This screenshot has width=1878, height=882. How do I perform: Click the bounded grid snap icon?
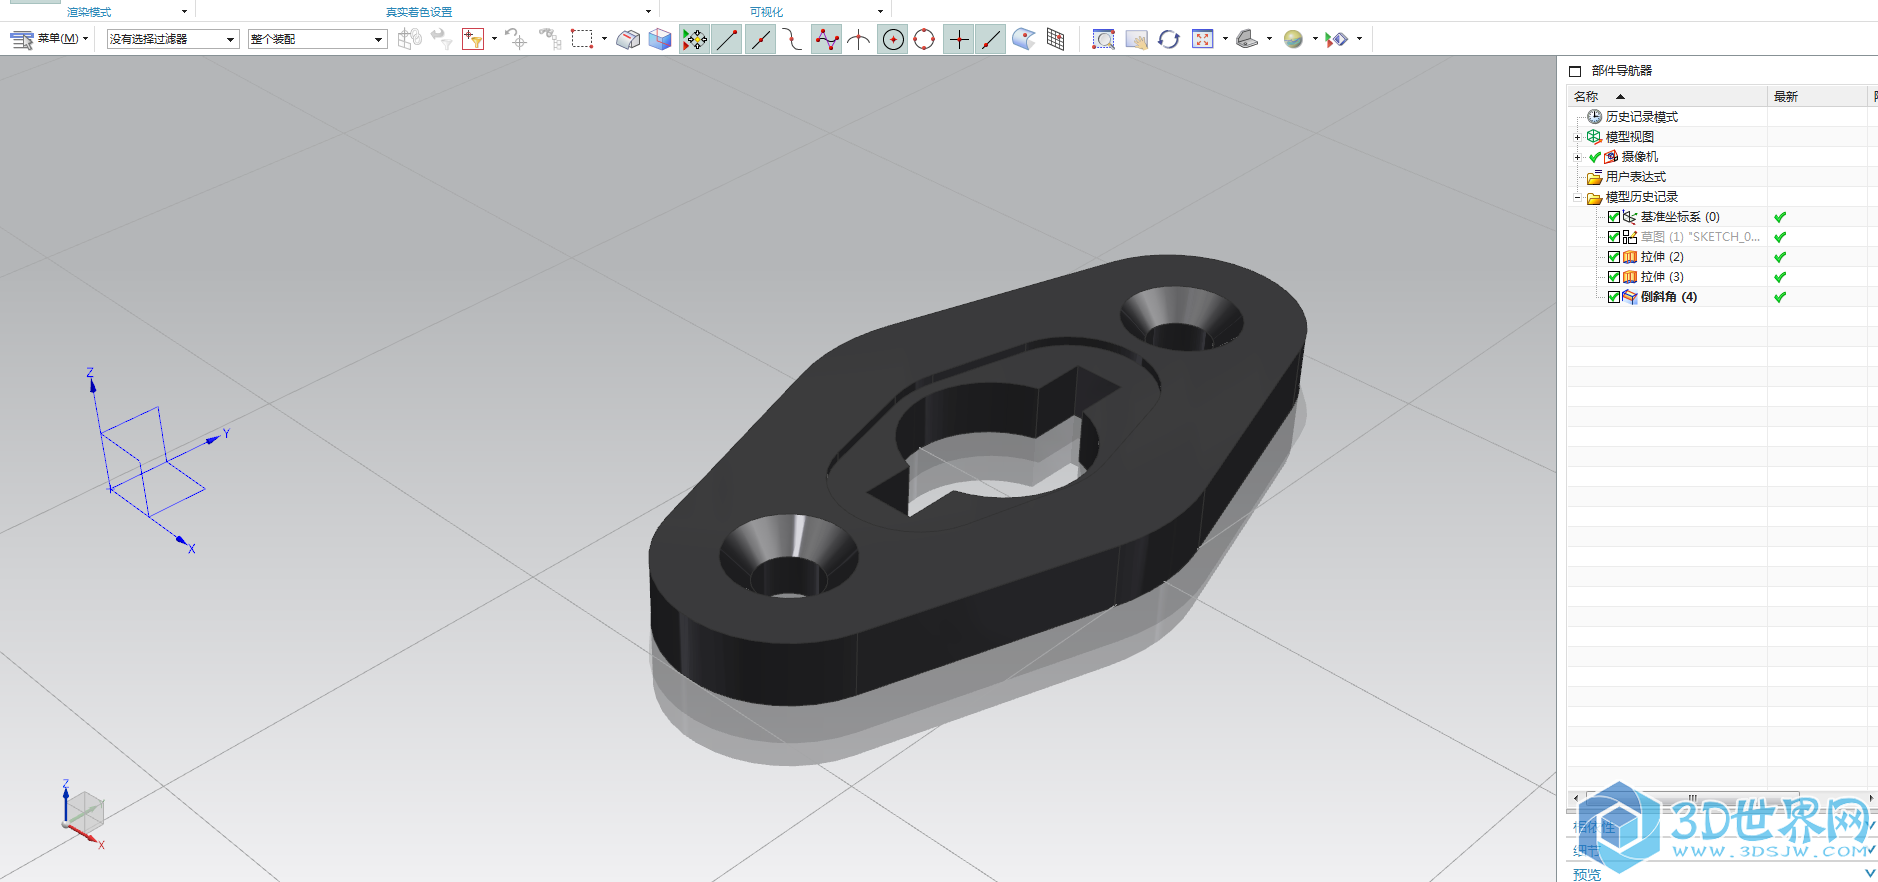[1055, 39]
